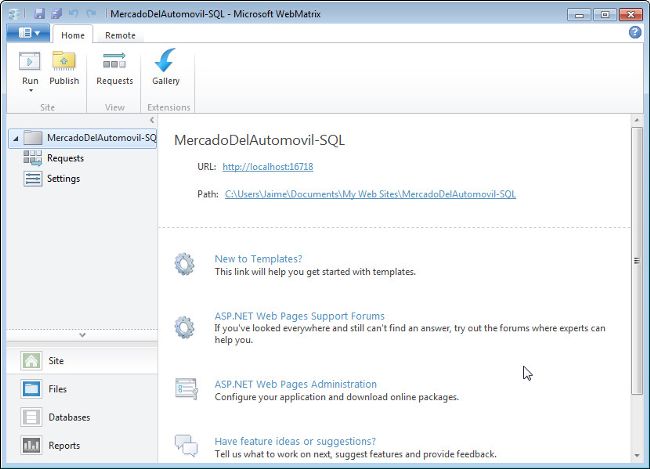Switch to the Home ribbon tab
Viewport: 650px width, 469px height.
coord(73,35)
